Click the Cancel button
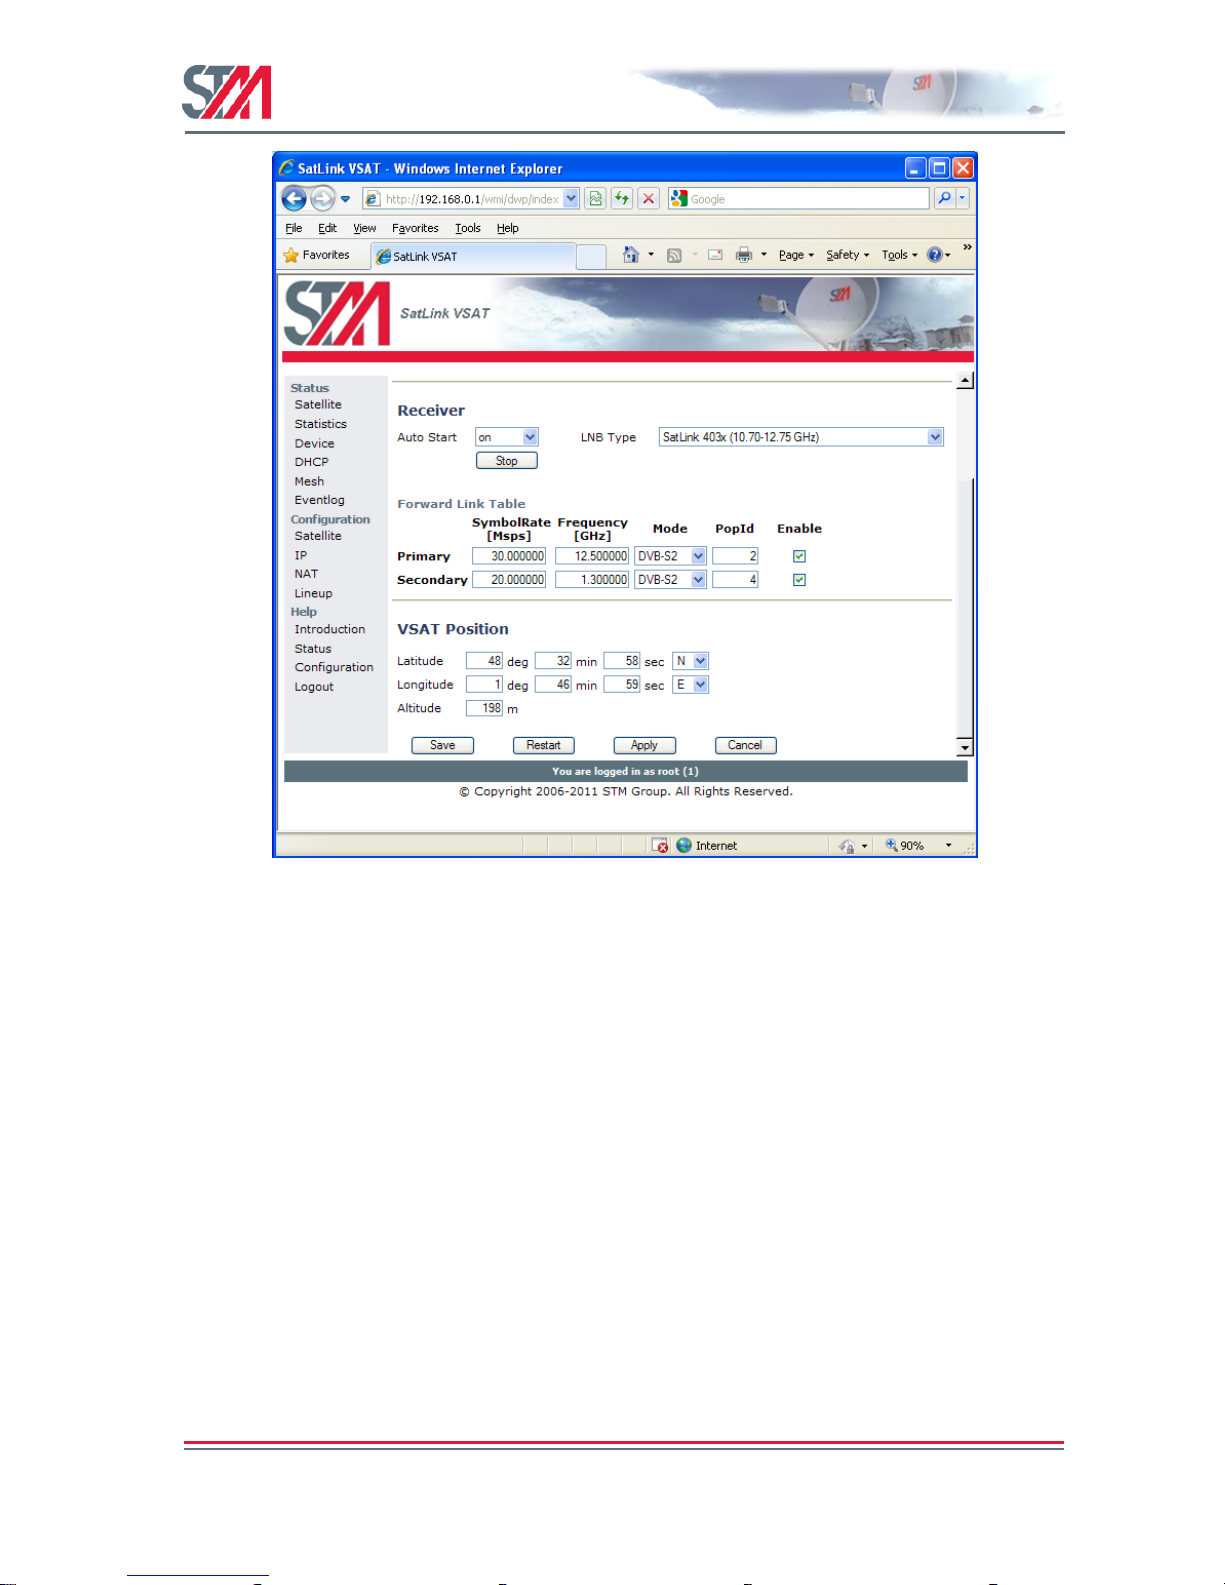The height and width of the screenshot is (1585, 1225). (x=746, y=745)
